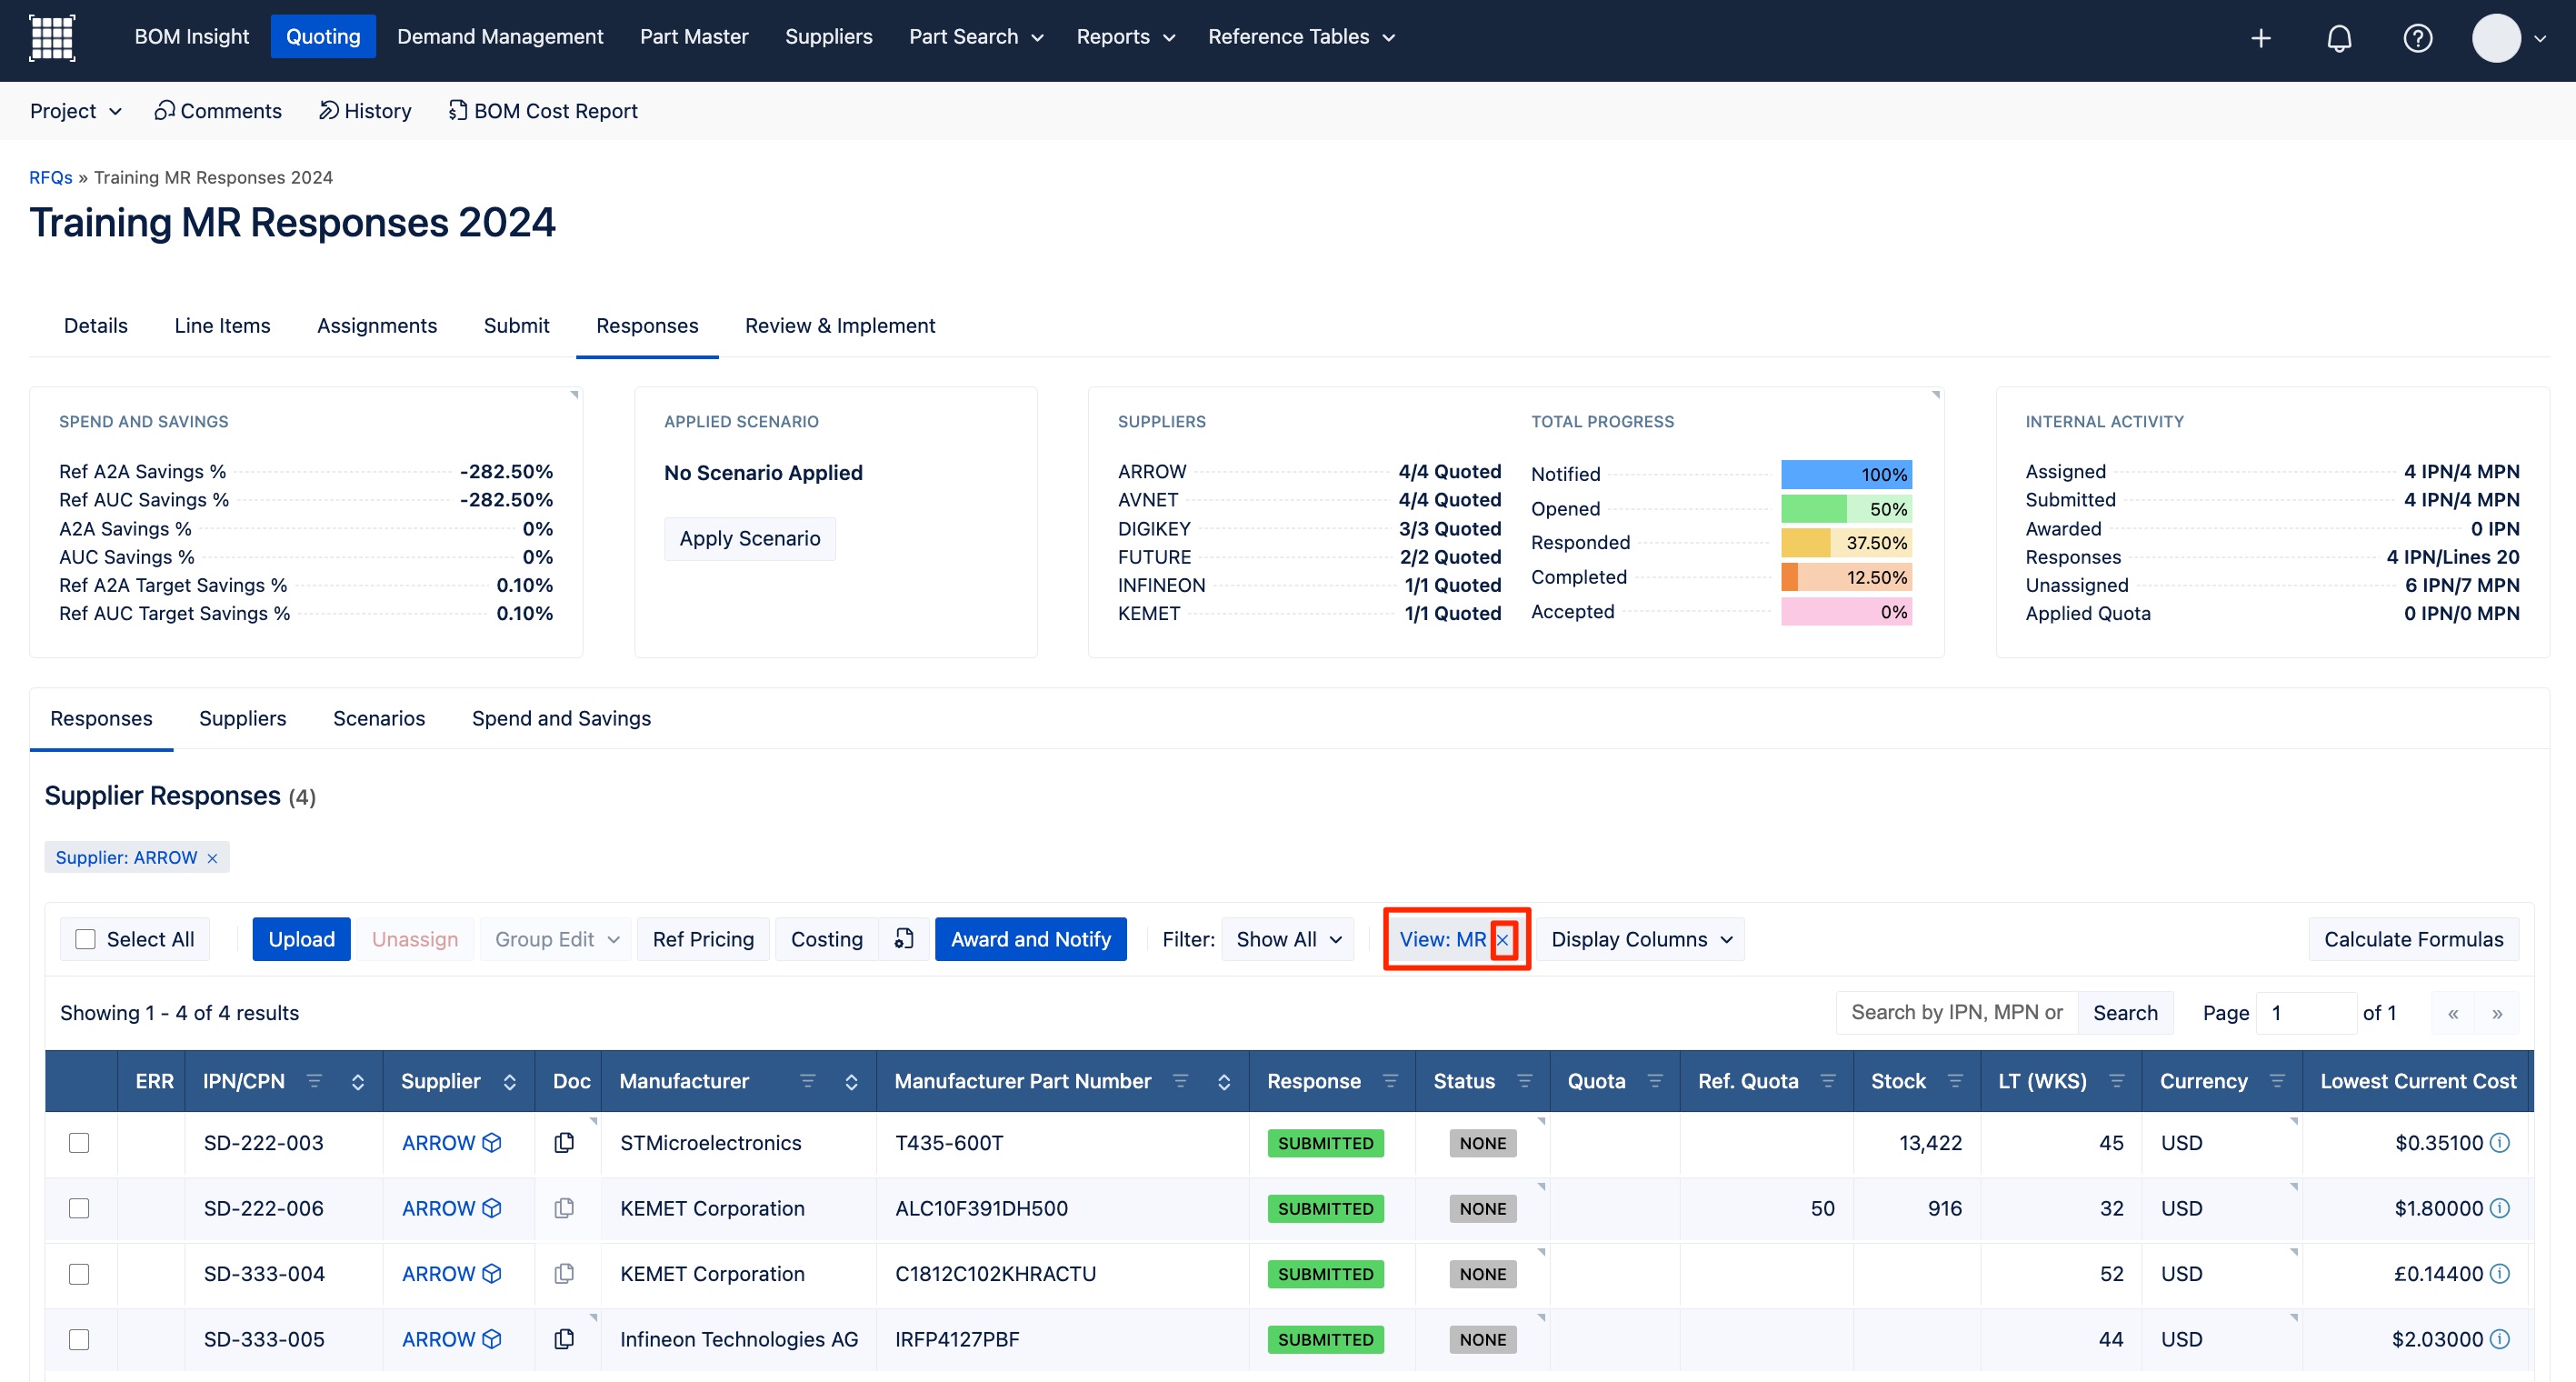Open the document icon for SD-222-006 row
This screenshot has height=1382, width=2576.
pyautogui.click(x=564, y=1208)
